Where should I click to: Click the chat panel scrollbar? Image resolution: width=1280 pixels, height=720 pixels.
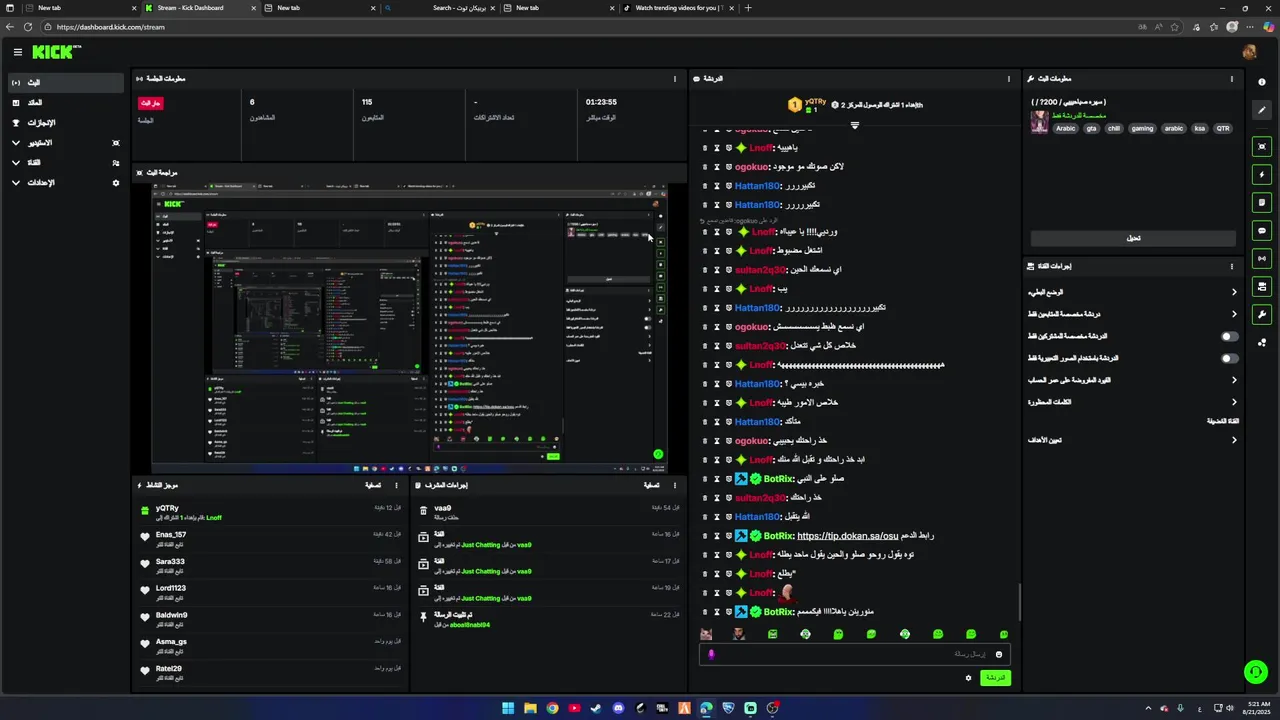point(1019,602)
